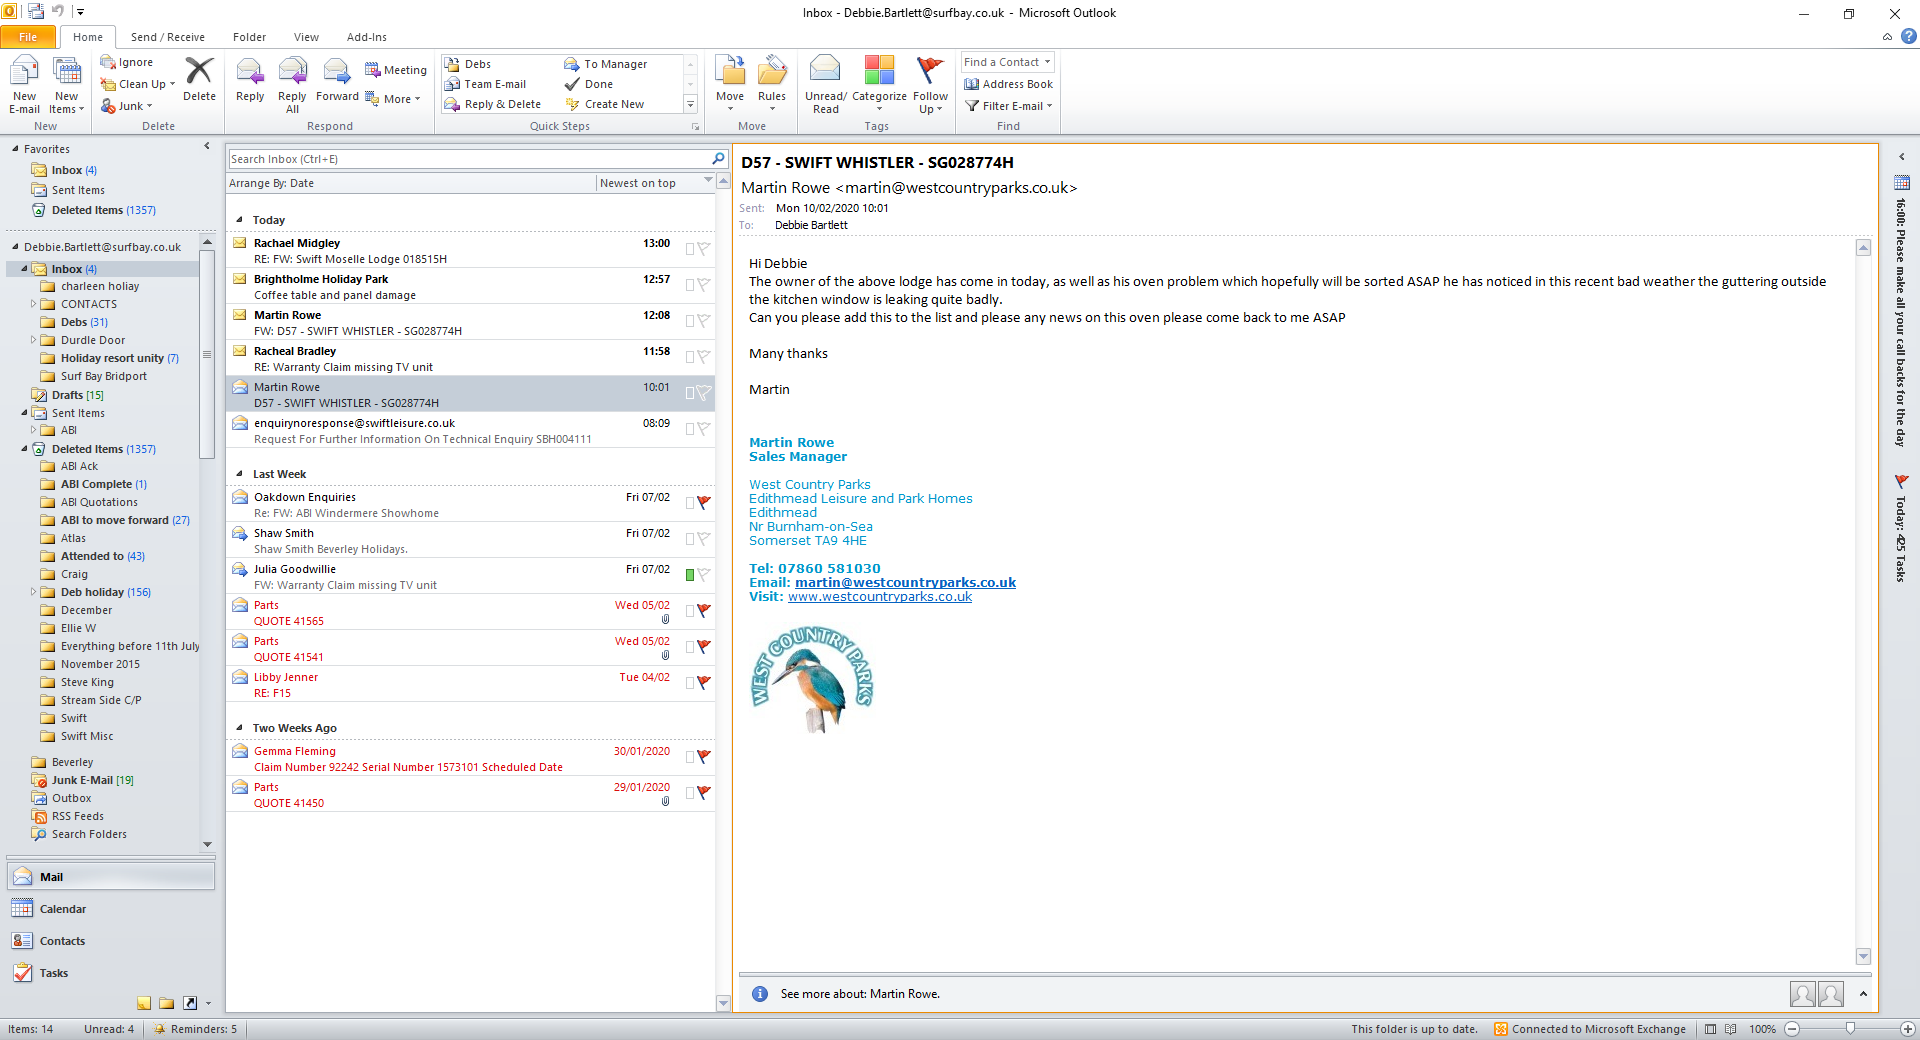Run the Reply & Delete quick step
Image resolution: width=1920 pixels, height=1040 pixels.
coord(493,104)
